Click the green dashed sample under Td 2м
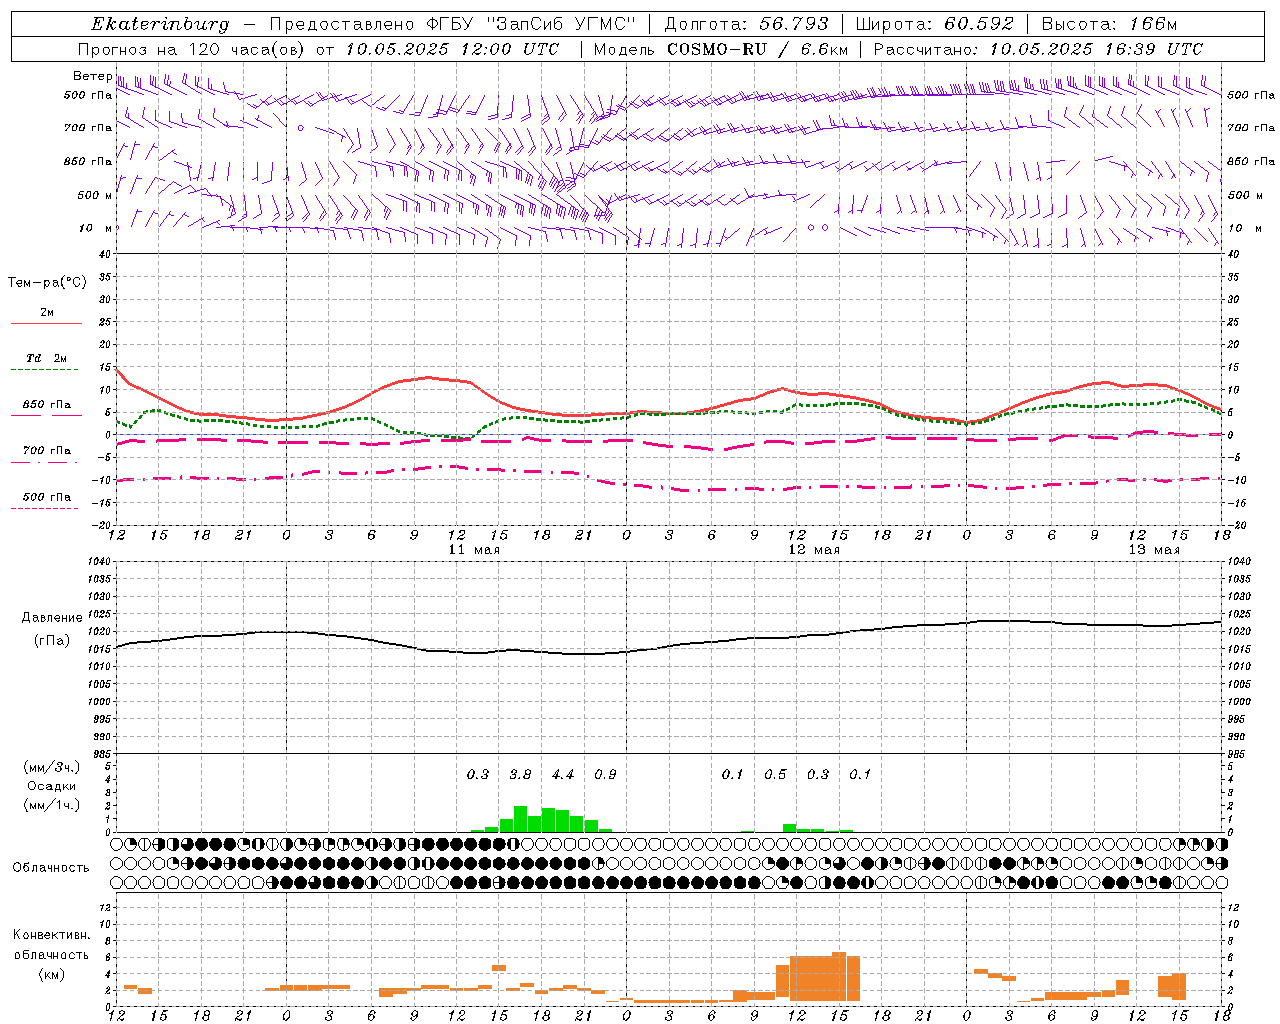 click(x=44, y=370)
